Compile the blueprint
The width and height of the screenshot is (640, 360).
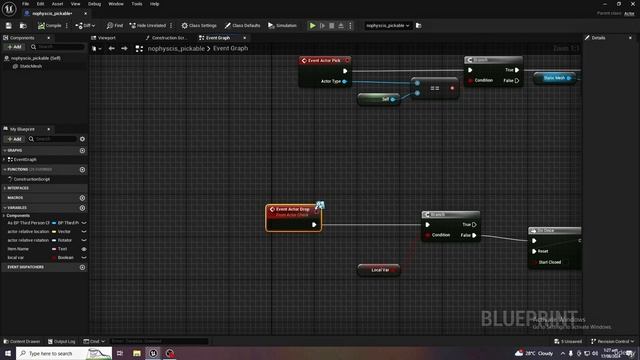[49, 26]
